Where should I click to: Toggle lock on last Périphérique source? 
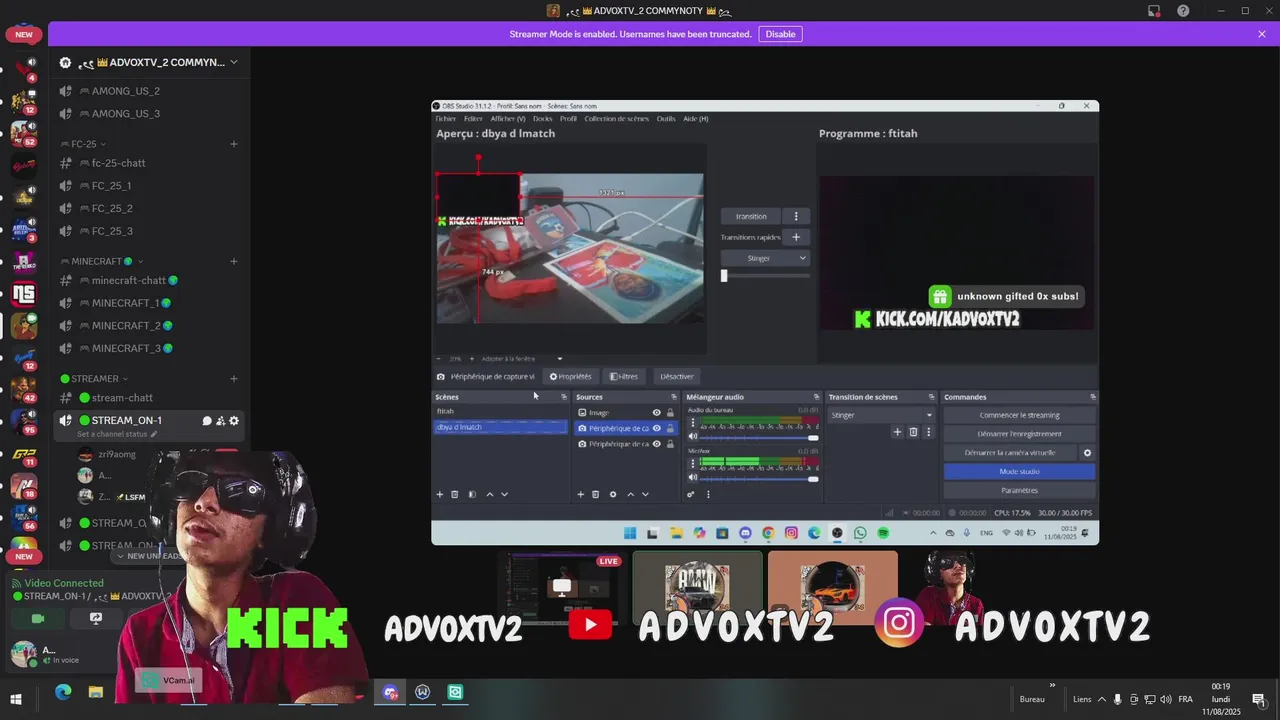670,444
